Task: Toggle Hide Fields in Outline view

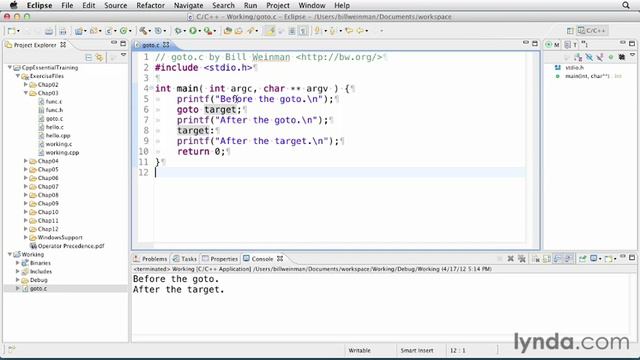Action: tap(589, 58)
